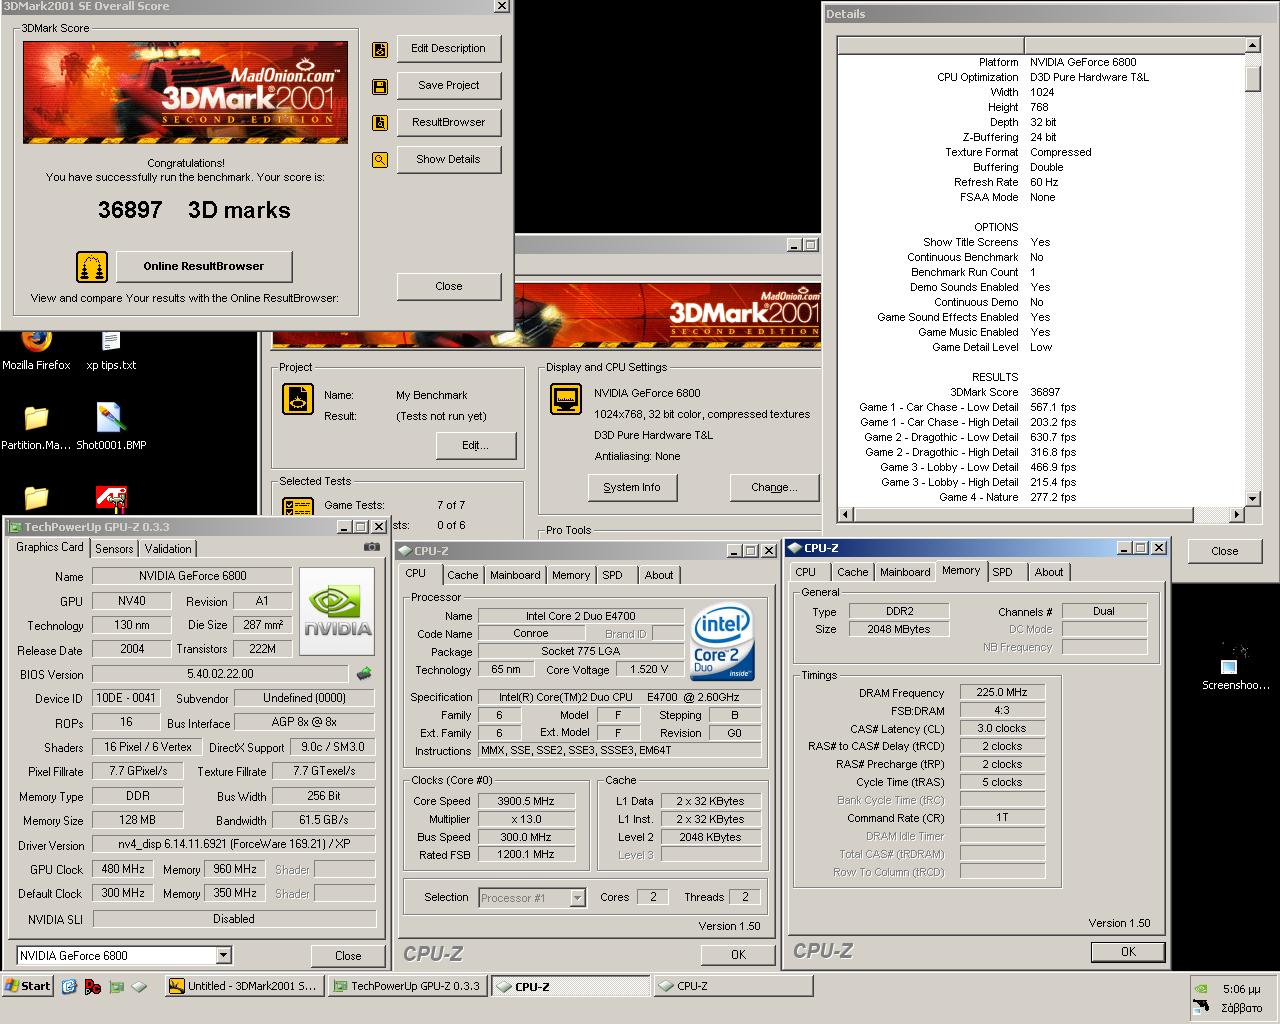Switch to Sensors tab in GPU-Z
Screen dimensions: 1280x1024
point(114,549)
